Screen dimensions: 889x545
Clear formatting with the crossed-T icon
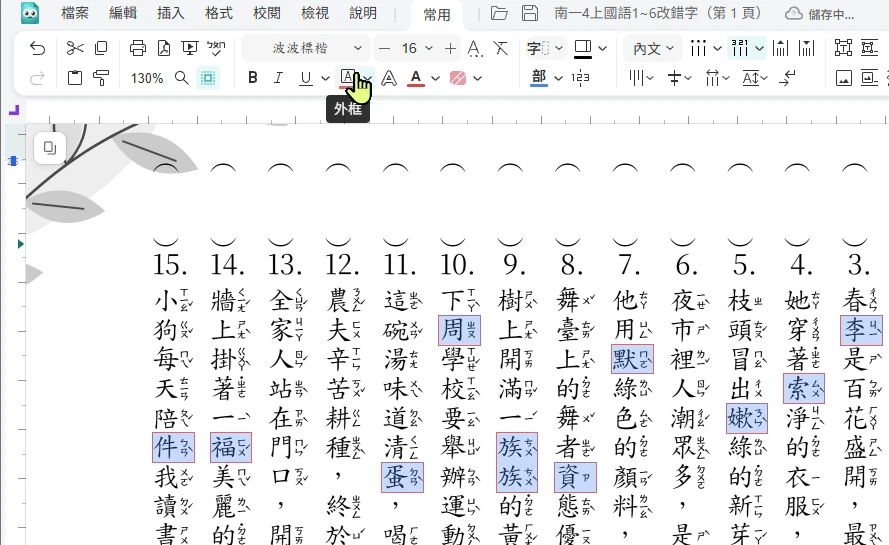click(501, 49)
